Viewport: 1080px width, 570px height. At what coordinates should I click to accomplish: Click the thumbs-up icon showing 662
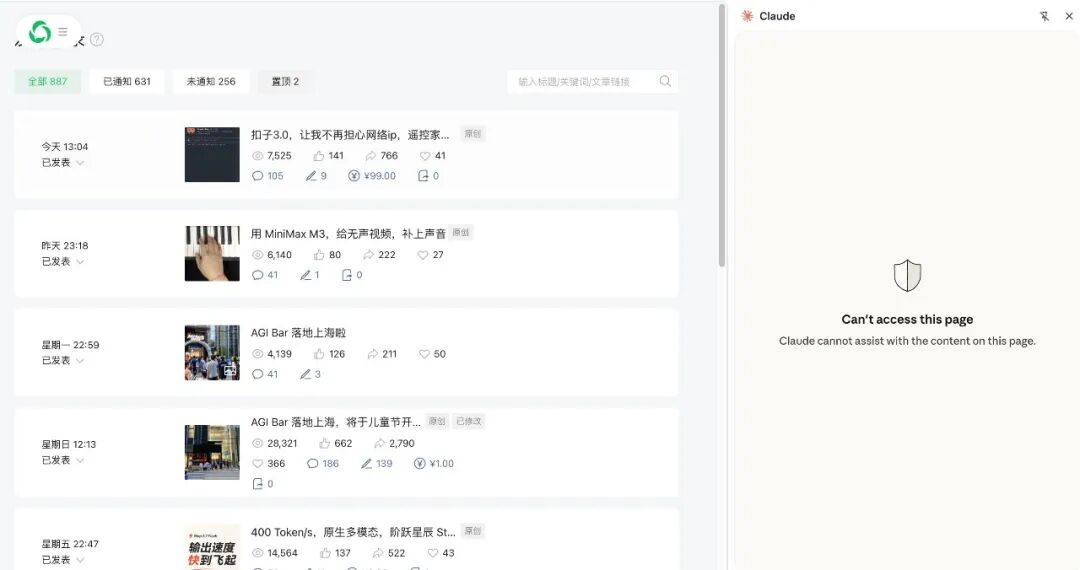click(x=324, y=443)
